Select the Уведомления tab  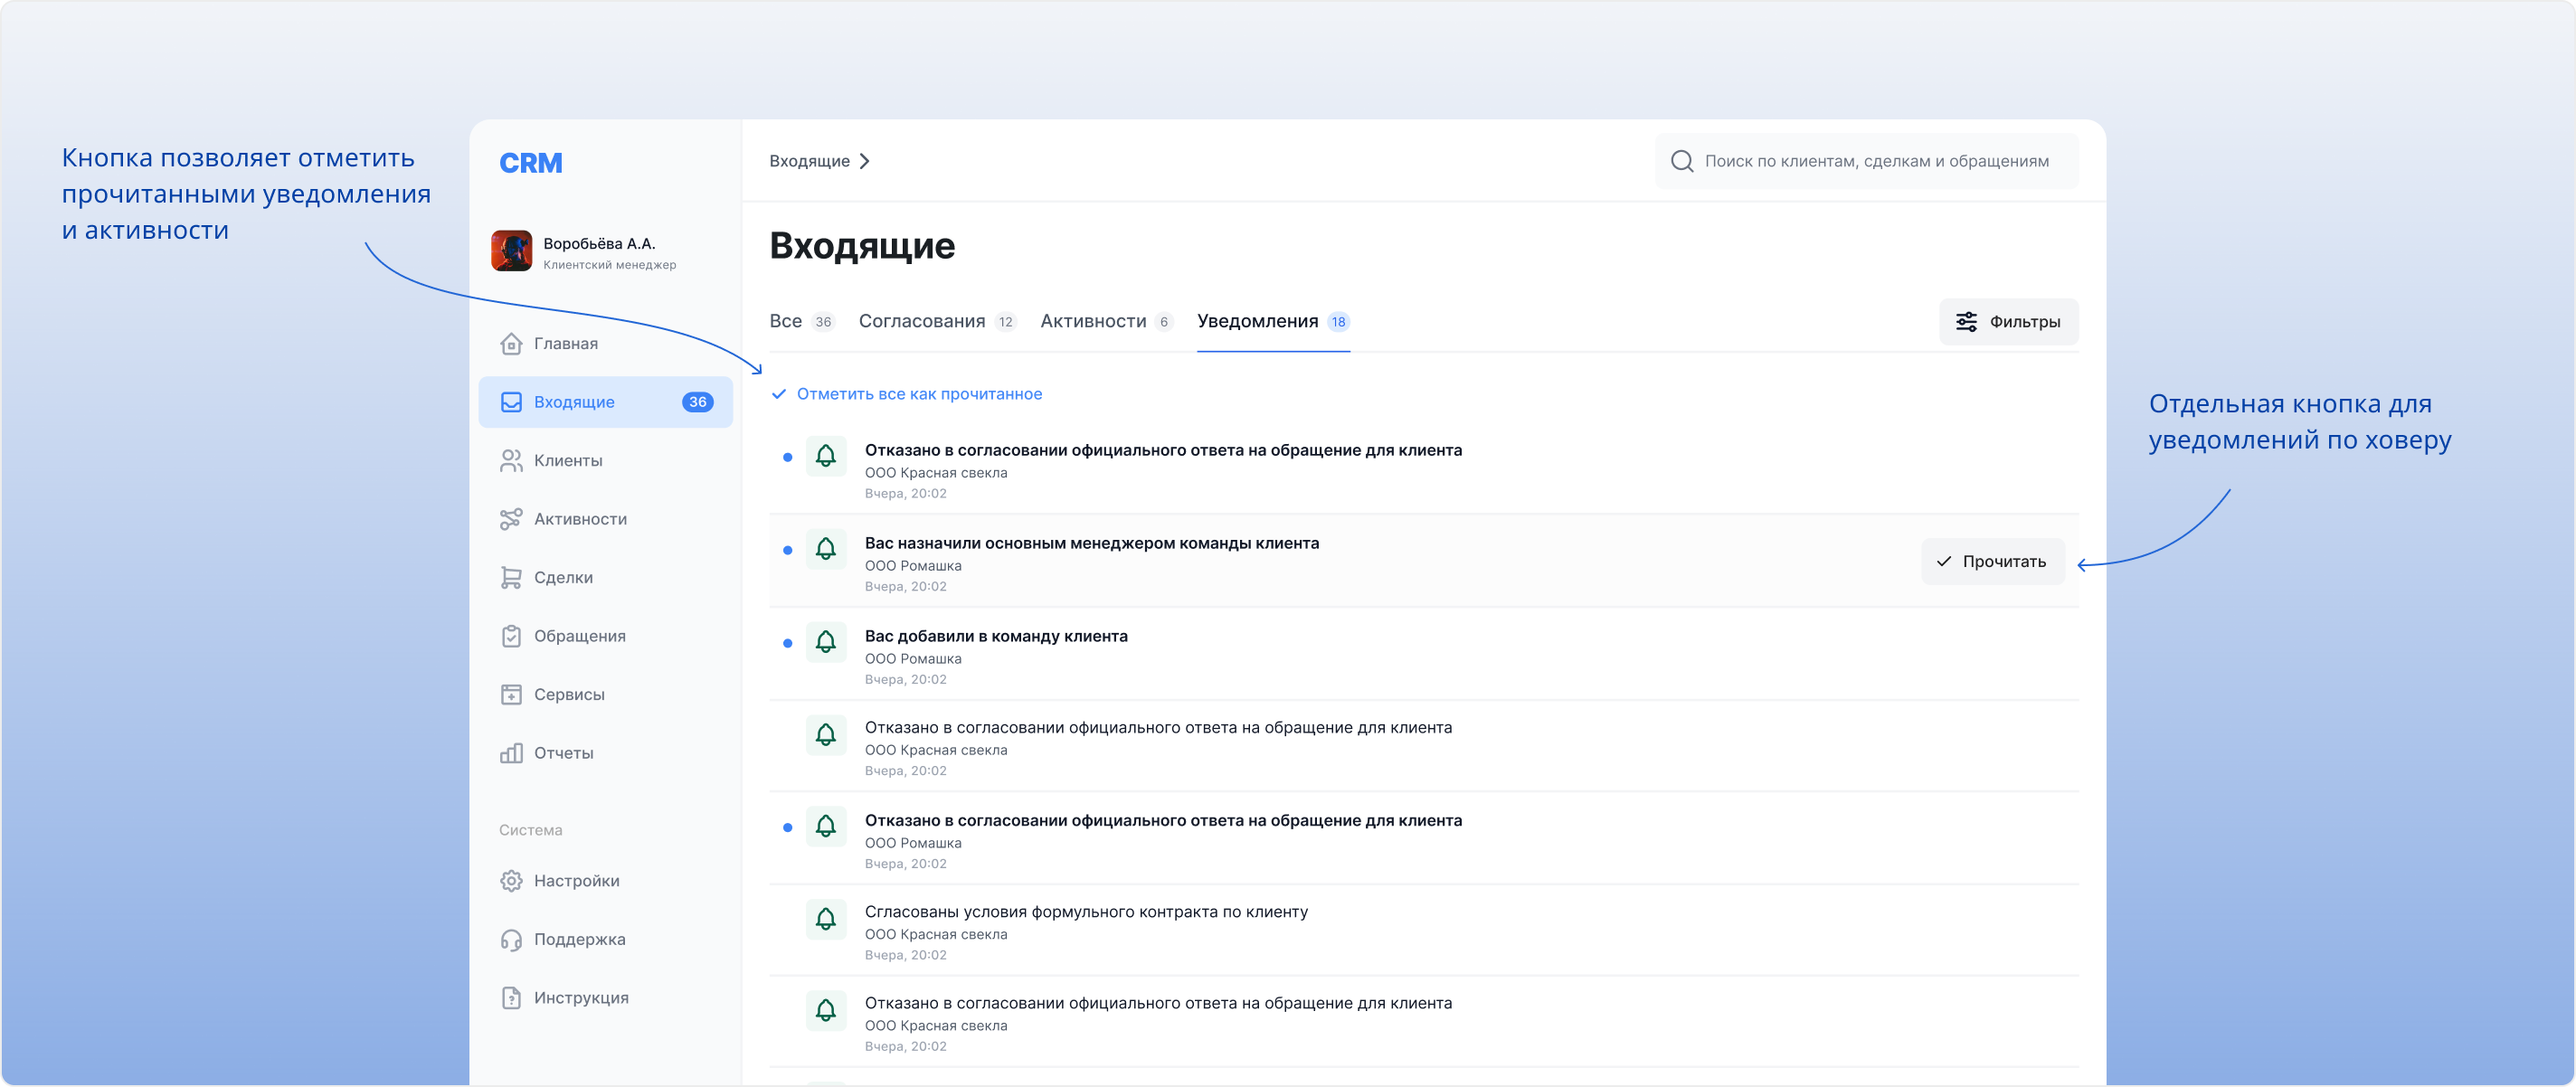tap(1273, 321)
